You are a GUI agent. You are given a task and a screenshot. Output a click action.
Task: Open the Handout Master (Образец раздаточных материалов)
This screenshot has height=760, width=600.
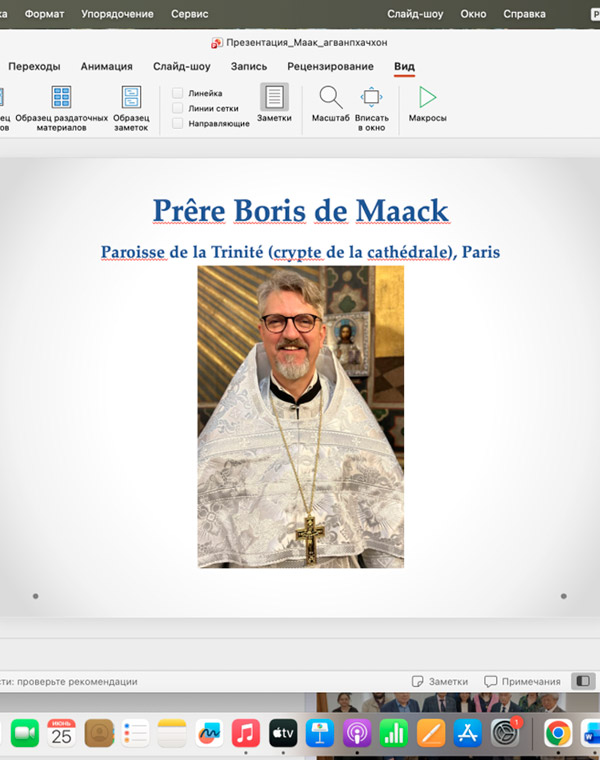coord(62,109)
